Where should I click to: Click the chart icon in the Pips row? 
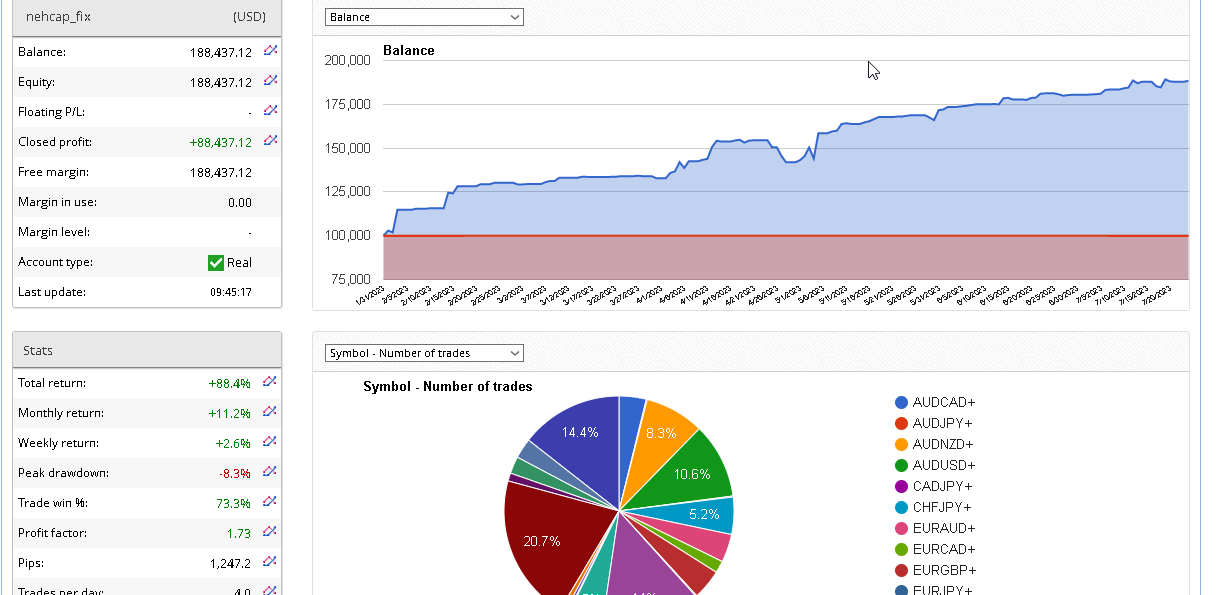pyautogui.click(x=270, y=561)
